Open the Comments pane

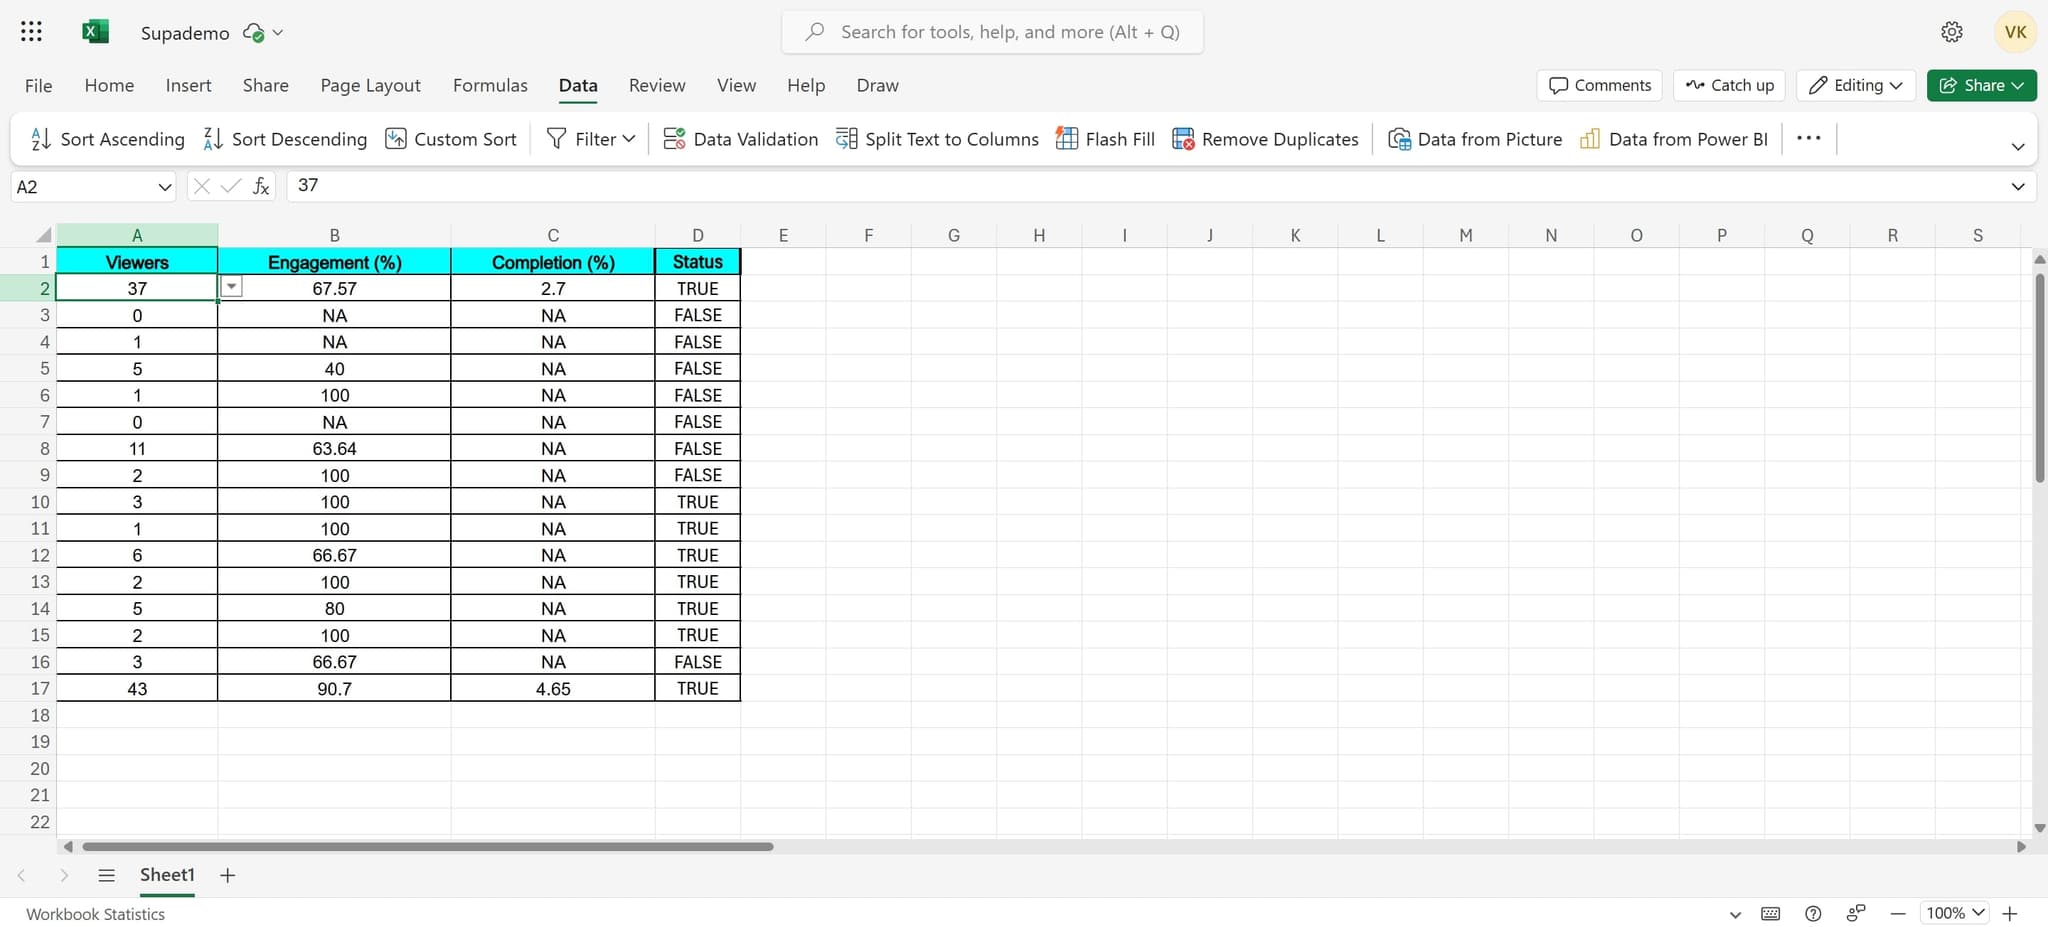click(x=1598, y=85)
